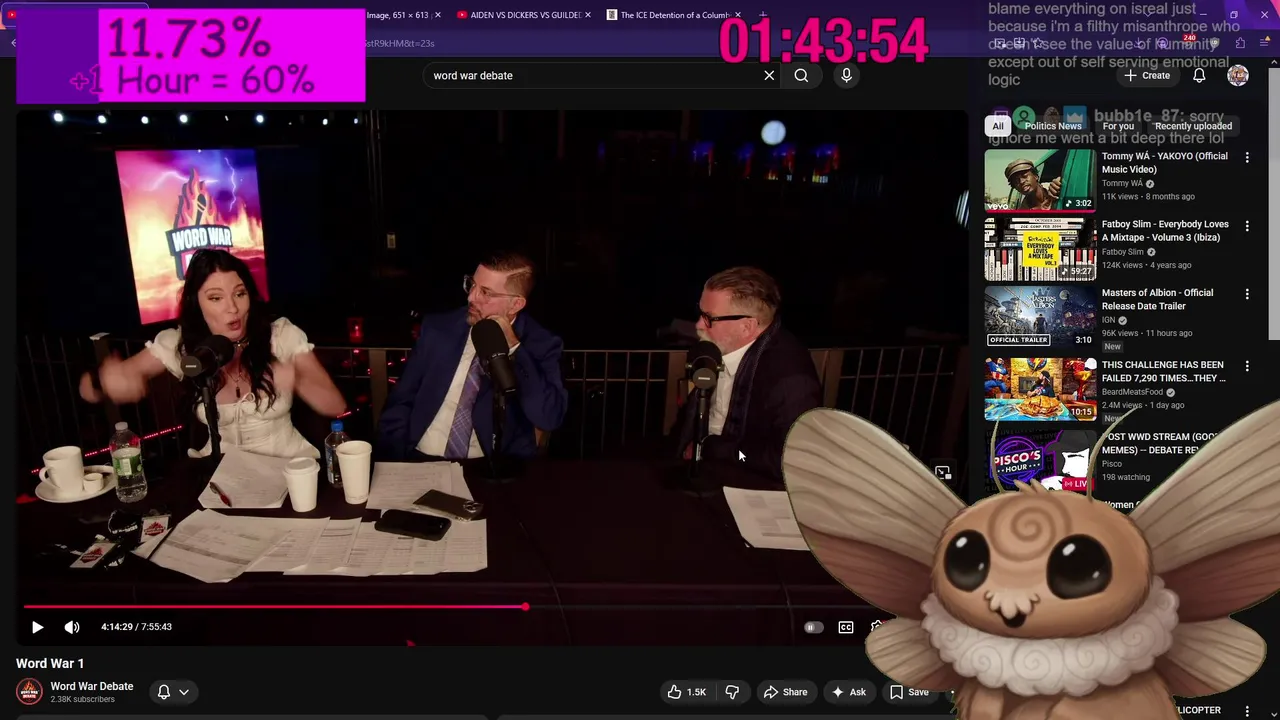
Task: Start voice search with the microphone
Action: [x=846, y=75]
